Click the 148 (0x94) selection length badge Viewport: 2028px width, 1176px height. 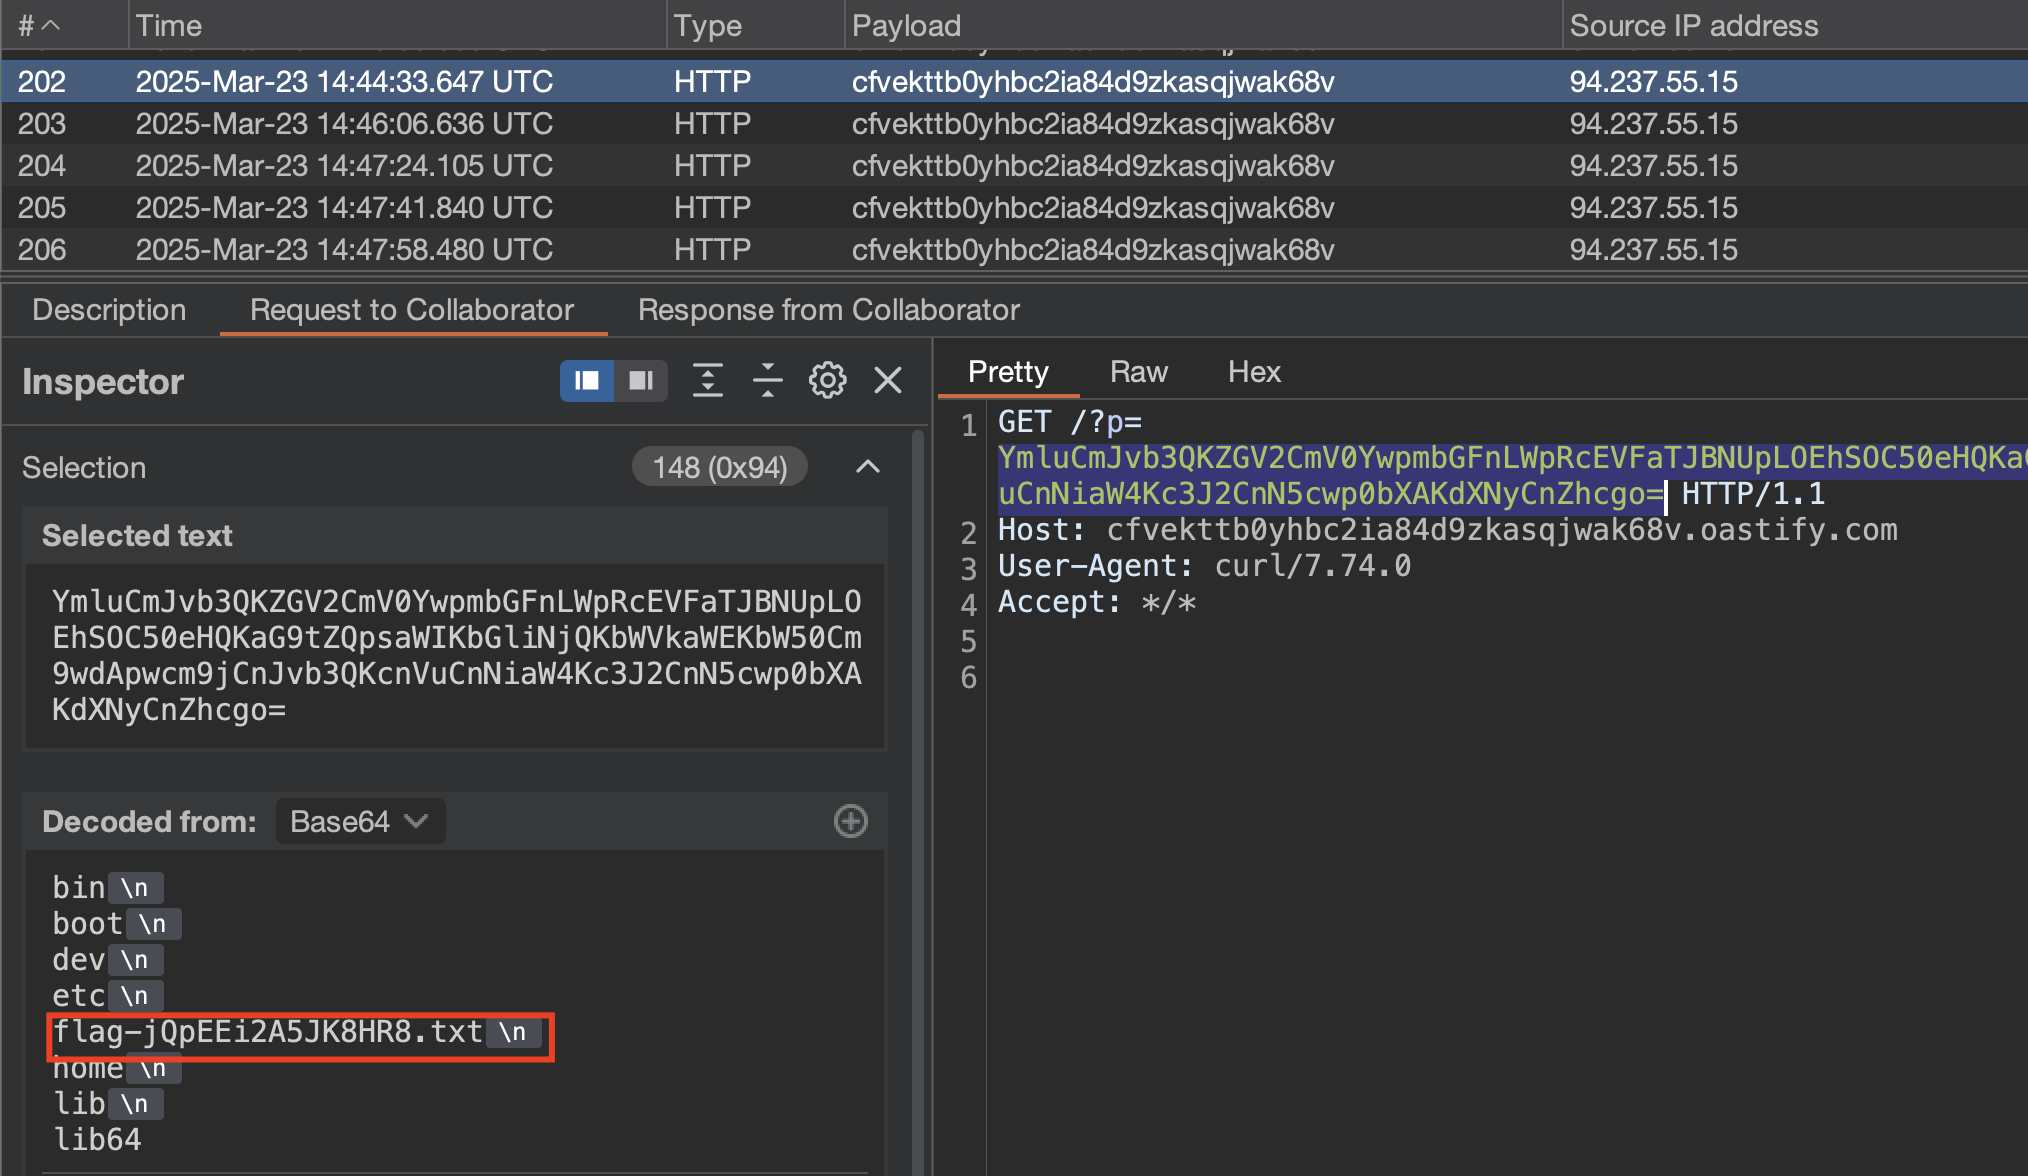click(720, 467)
